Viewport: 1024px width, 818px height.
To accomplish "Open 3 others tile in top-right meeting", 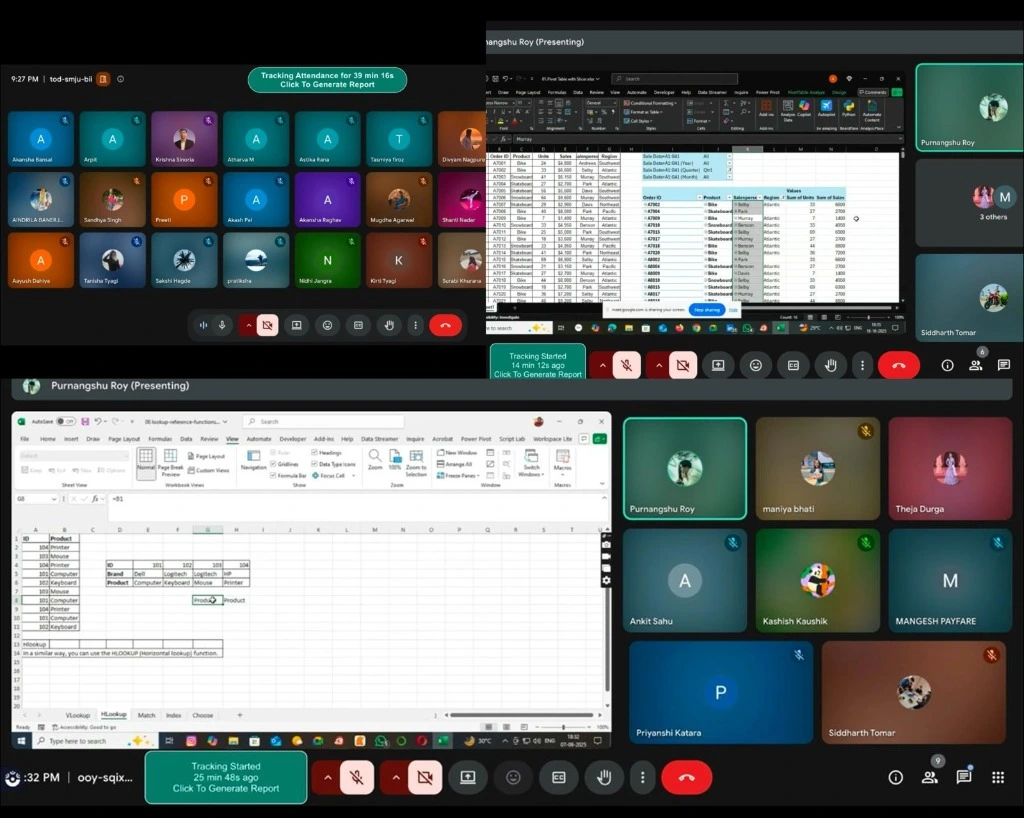I will [969, 203].
